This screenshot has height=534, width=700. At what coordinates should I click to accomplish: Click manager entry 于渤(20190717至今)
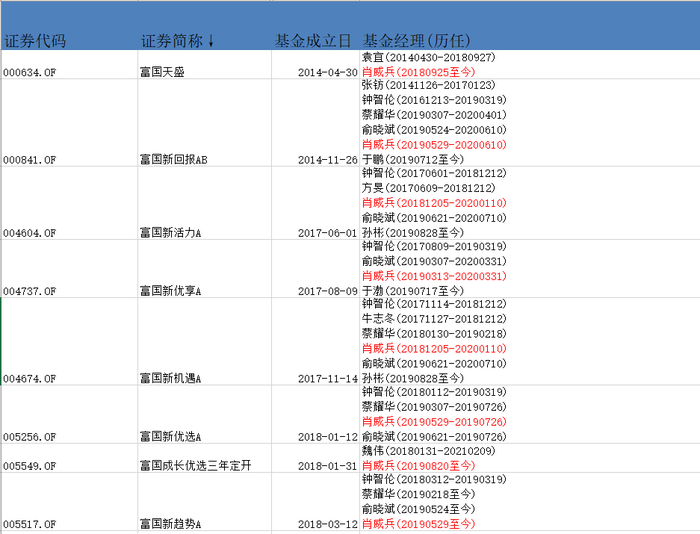pos(413,291)
